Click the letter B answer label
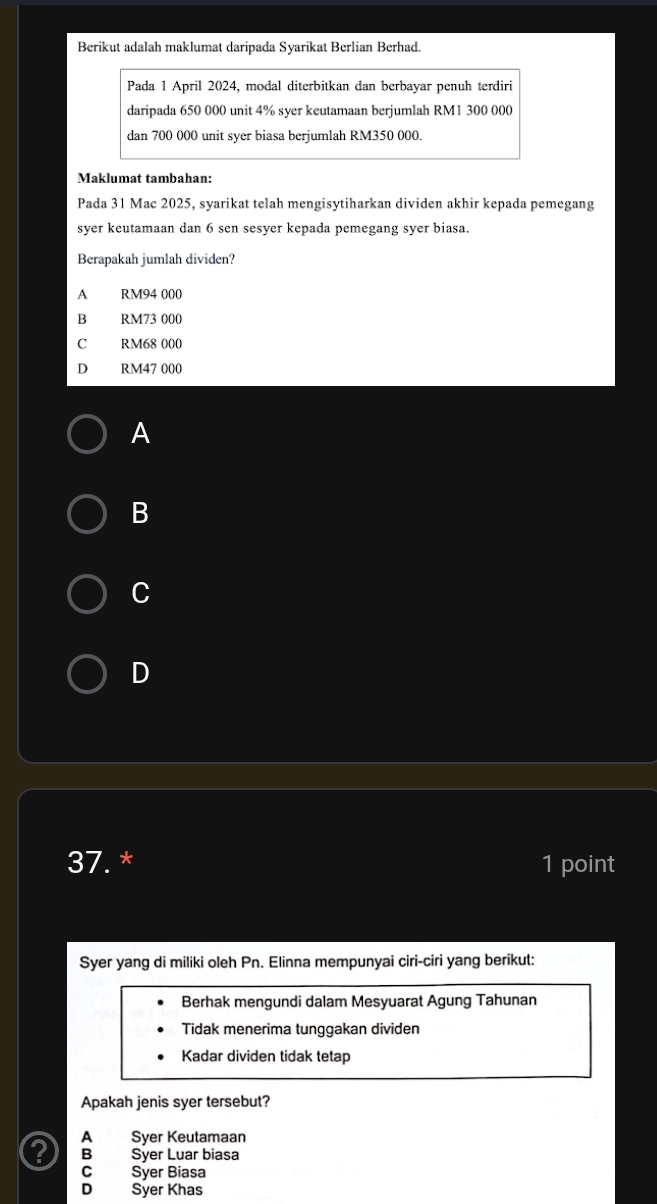This screenshot has height=1204, width=657. click(x=140, y=514)
